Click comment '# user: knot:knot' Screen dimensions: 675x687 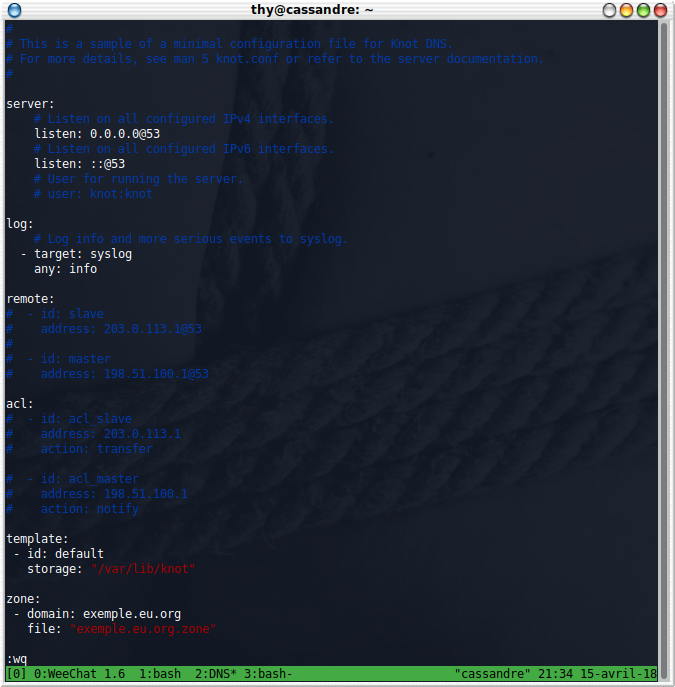coord(93,194)
